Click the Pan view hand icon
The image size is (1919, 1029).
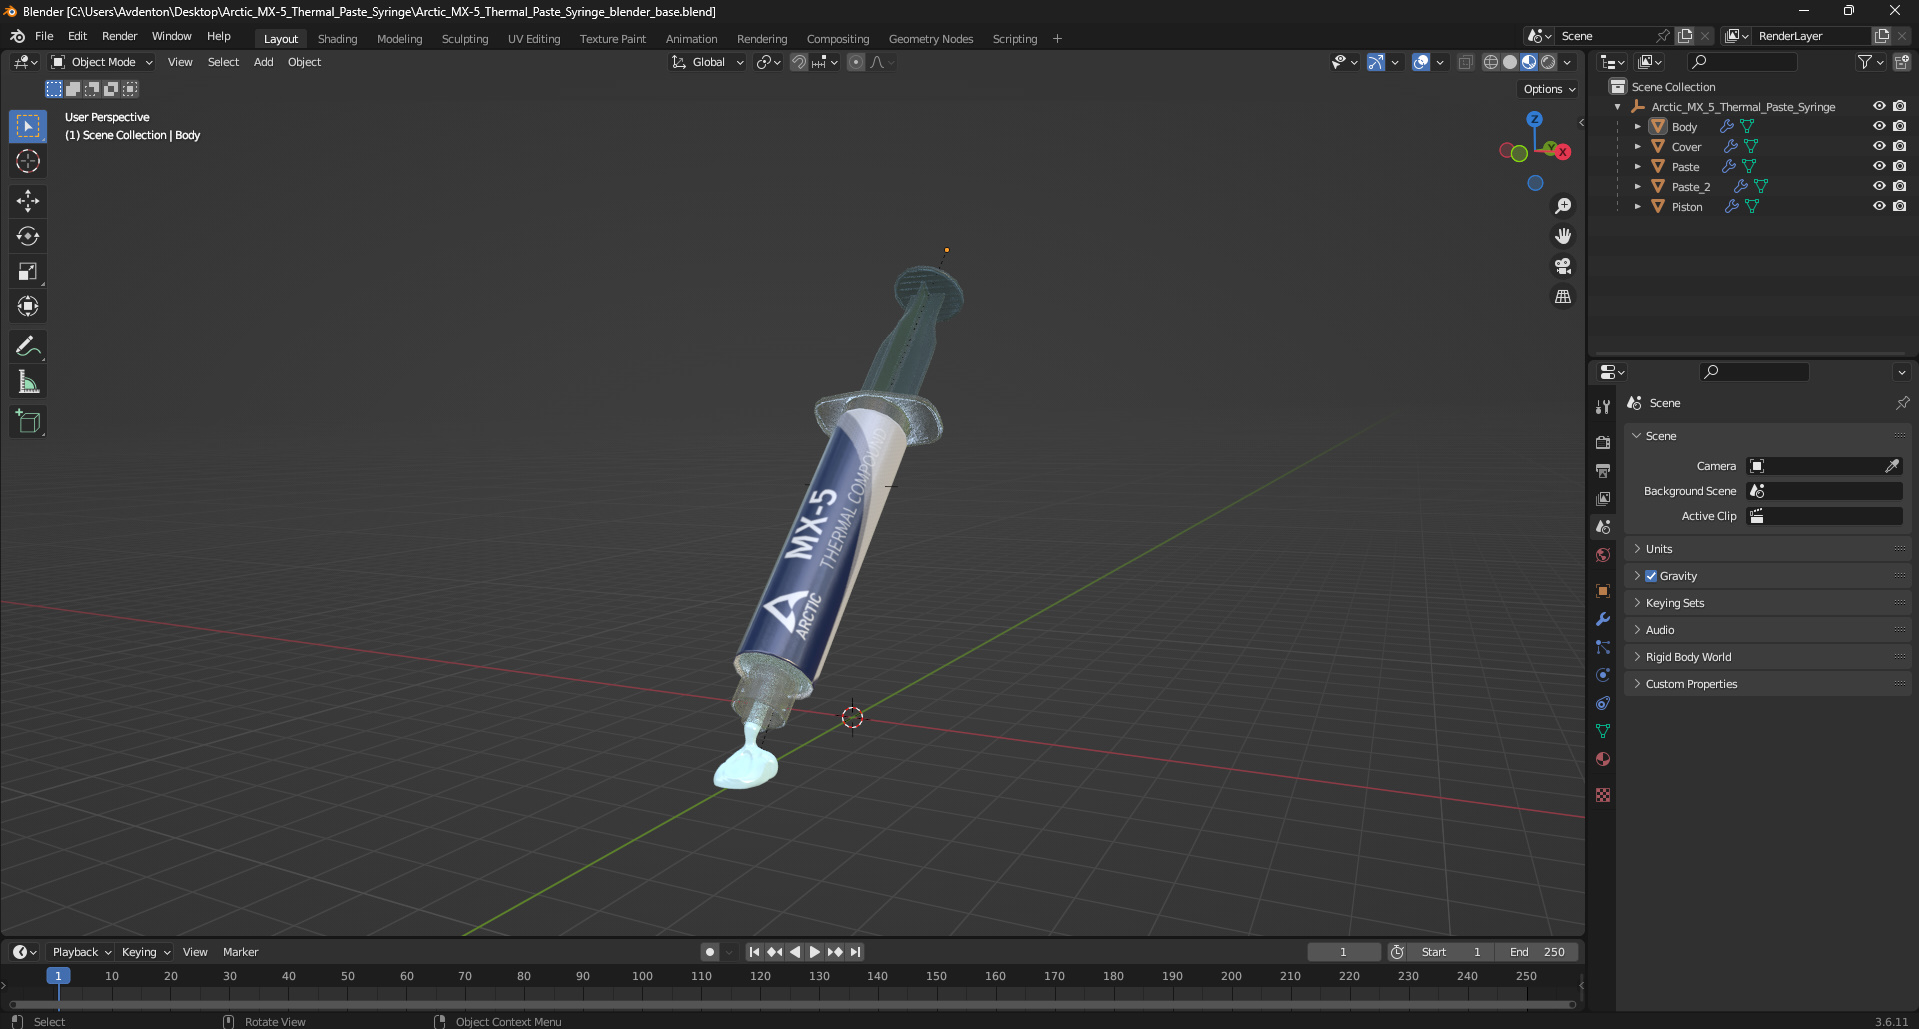pos(1563,236)
